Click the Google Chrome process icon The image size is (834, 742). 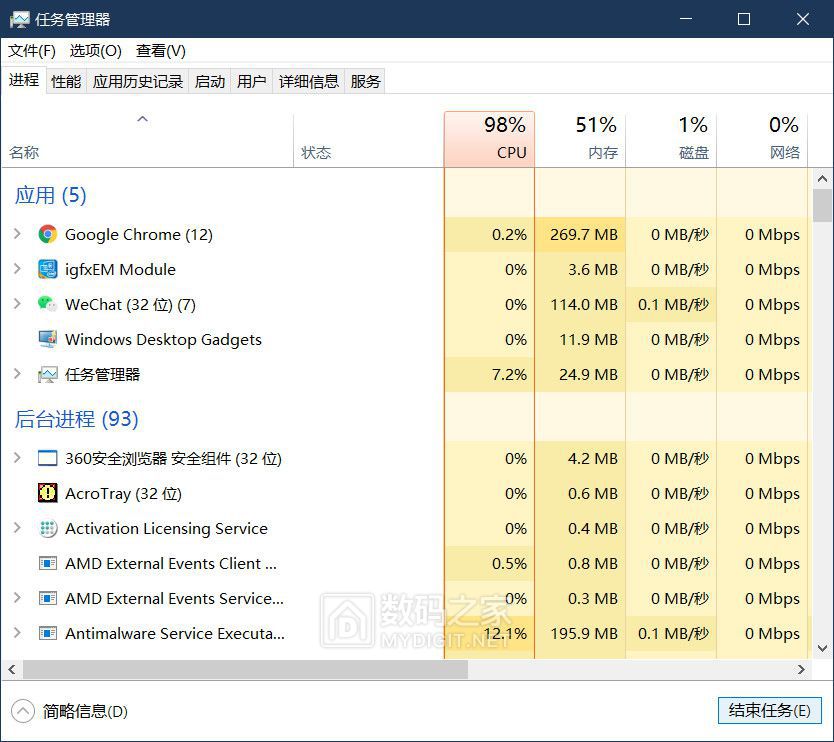[47, 235]
